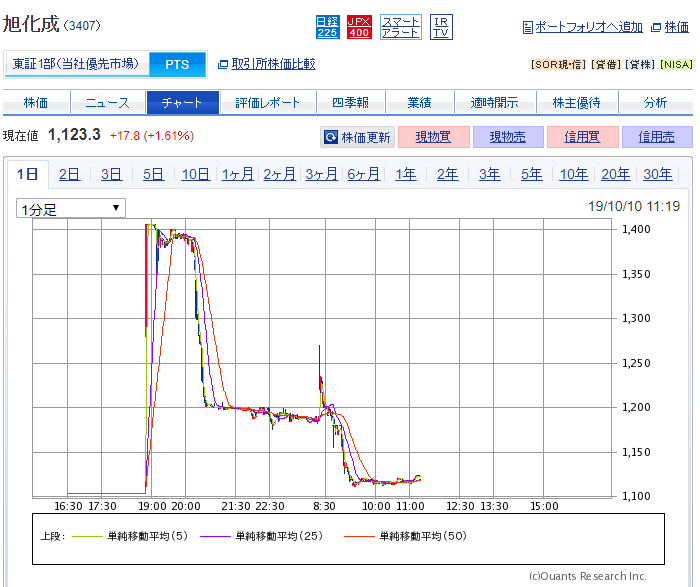Screen dimensions: 700x587
Task: Select the 10年 chart period
Action: (x=574, y=174)
